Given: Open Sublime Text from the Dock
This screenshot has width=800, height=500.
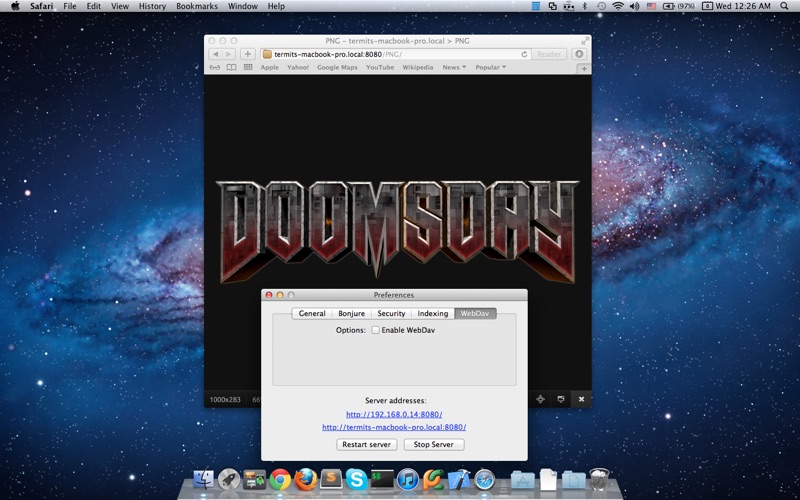Looking at the screenshot, I should pos(331,480).
